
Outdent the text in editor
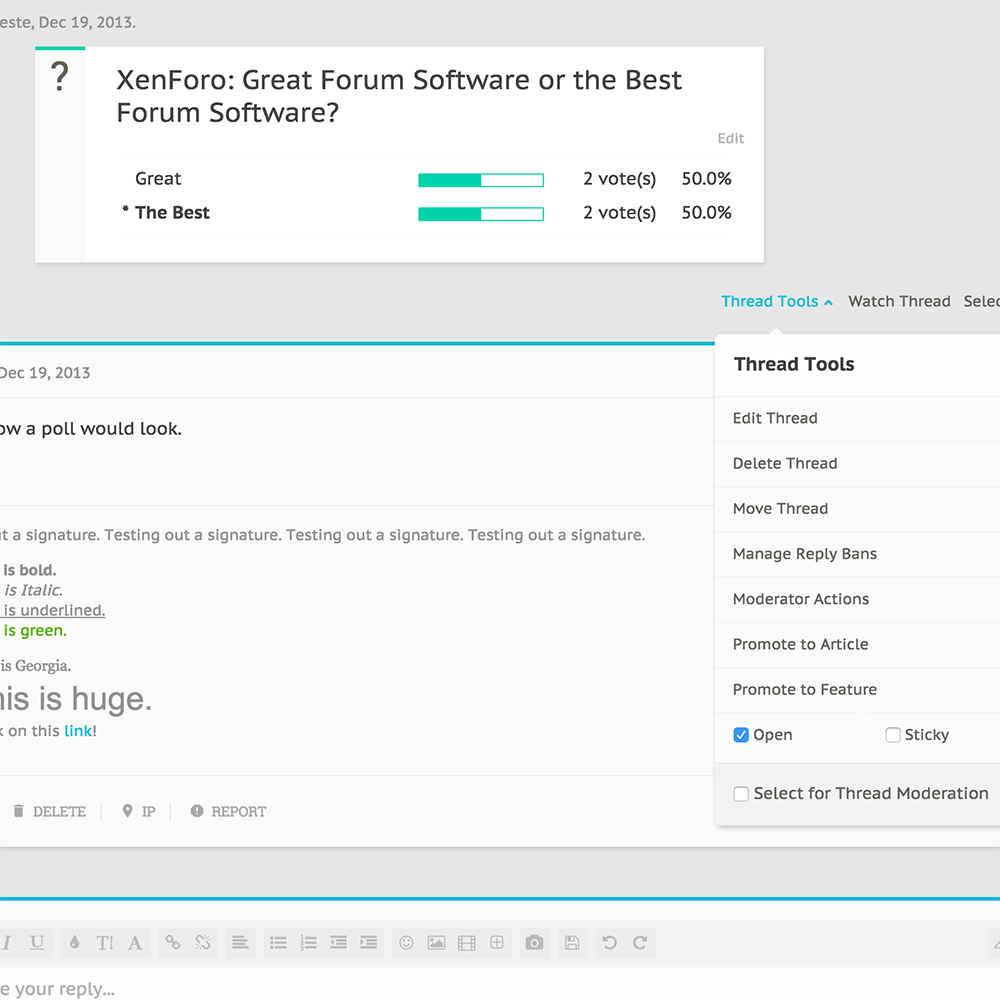pos(339,943)
